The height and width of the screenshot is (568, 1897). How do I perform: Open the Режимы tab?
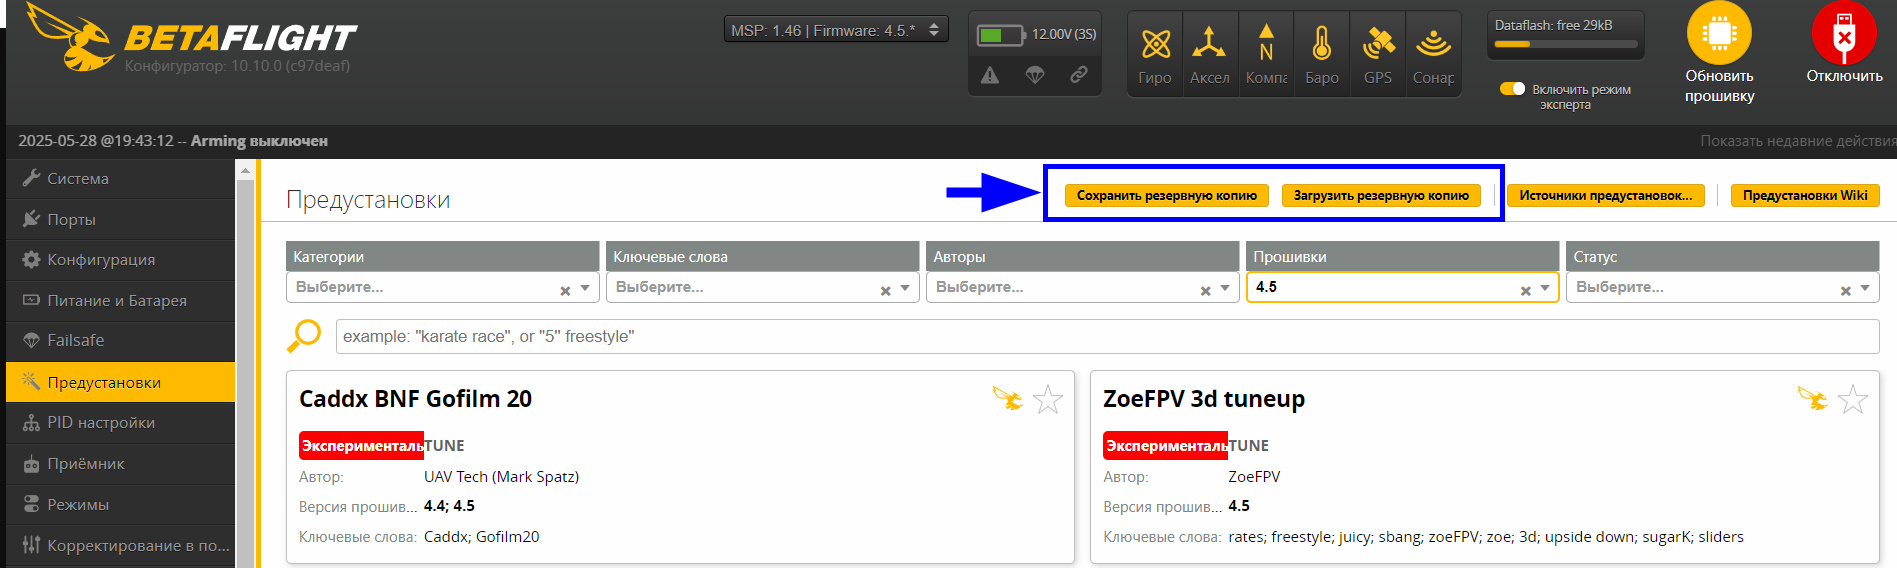(x=120, y=504)
